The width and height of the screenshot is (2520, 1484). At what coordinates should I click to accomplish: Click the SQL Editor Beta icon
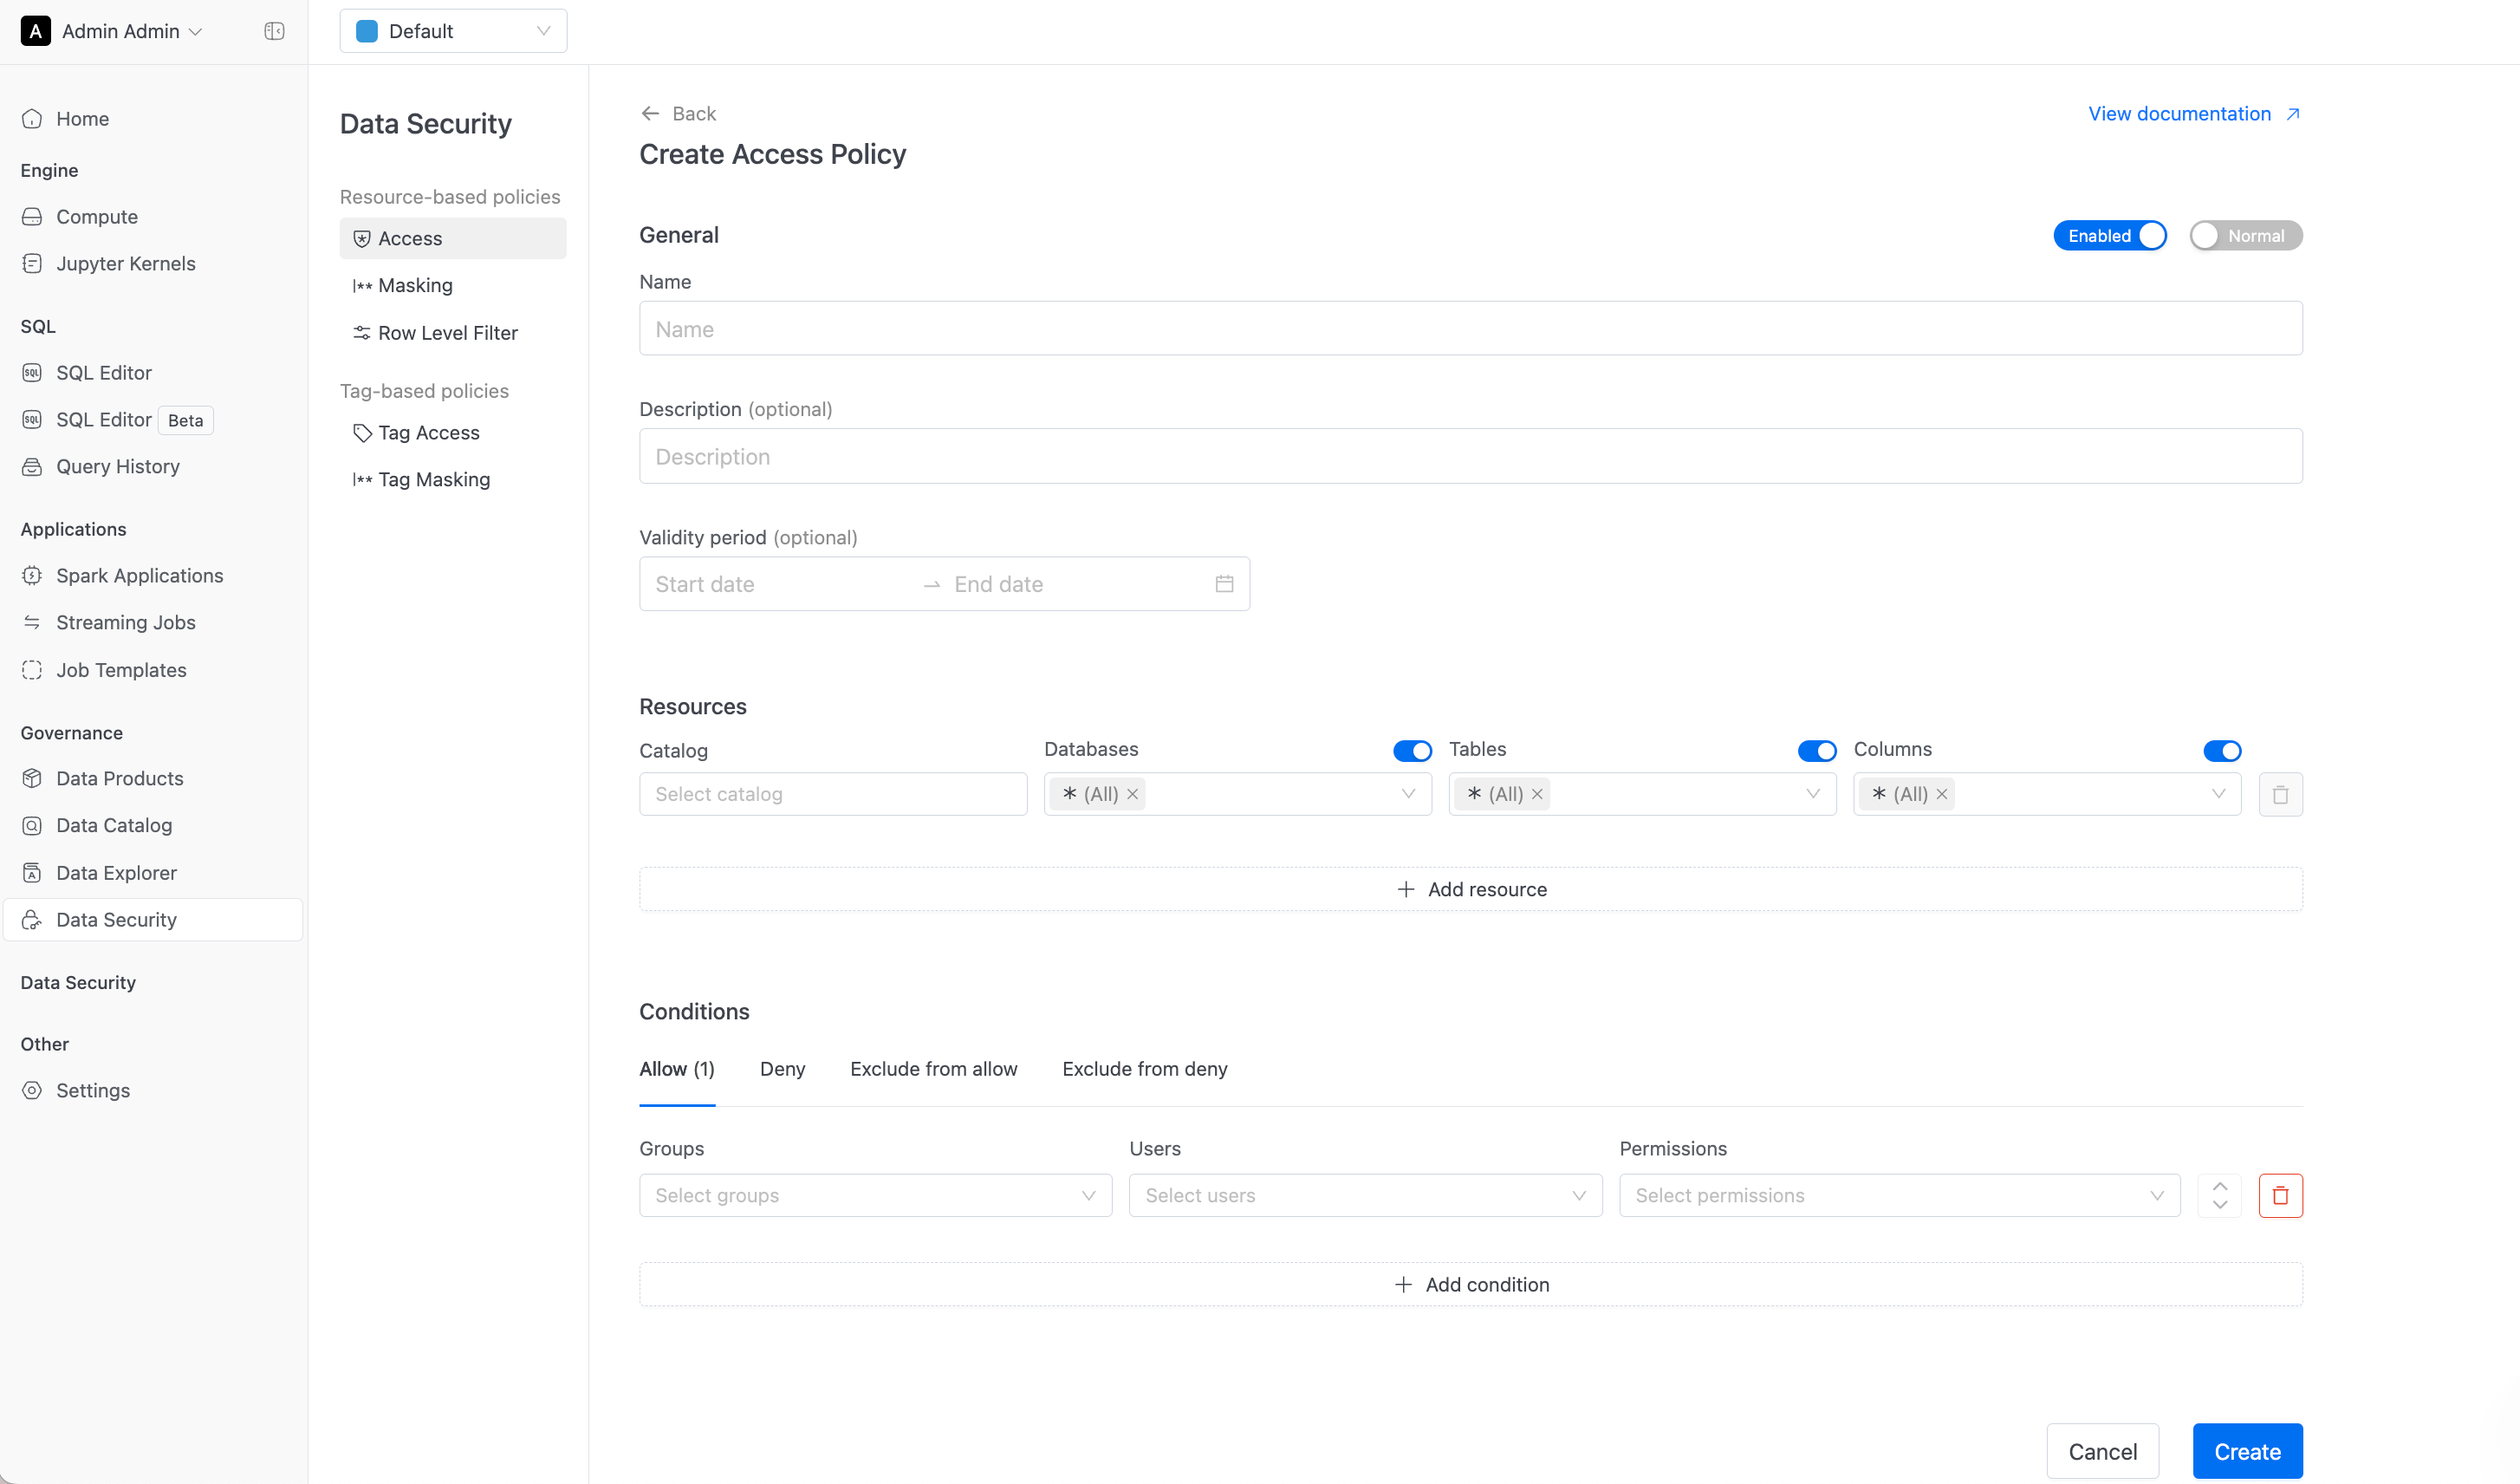(x=32, y=420)
